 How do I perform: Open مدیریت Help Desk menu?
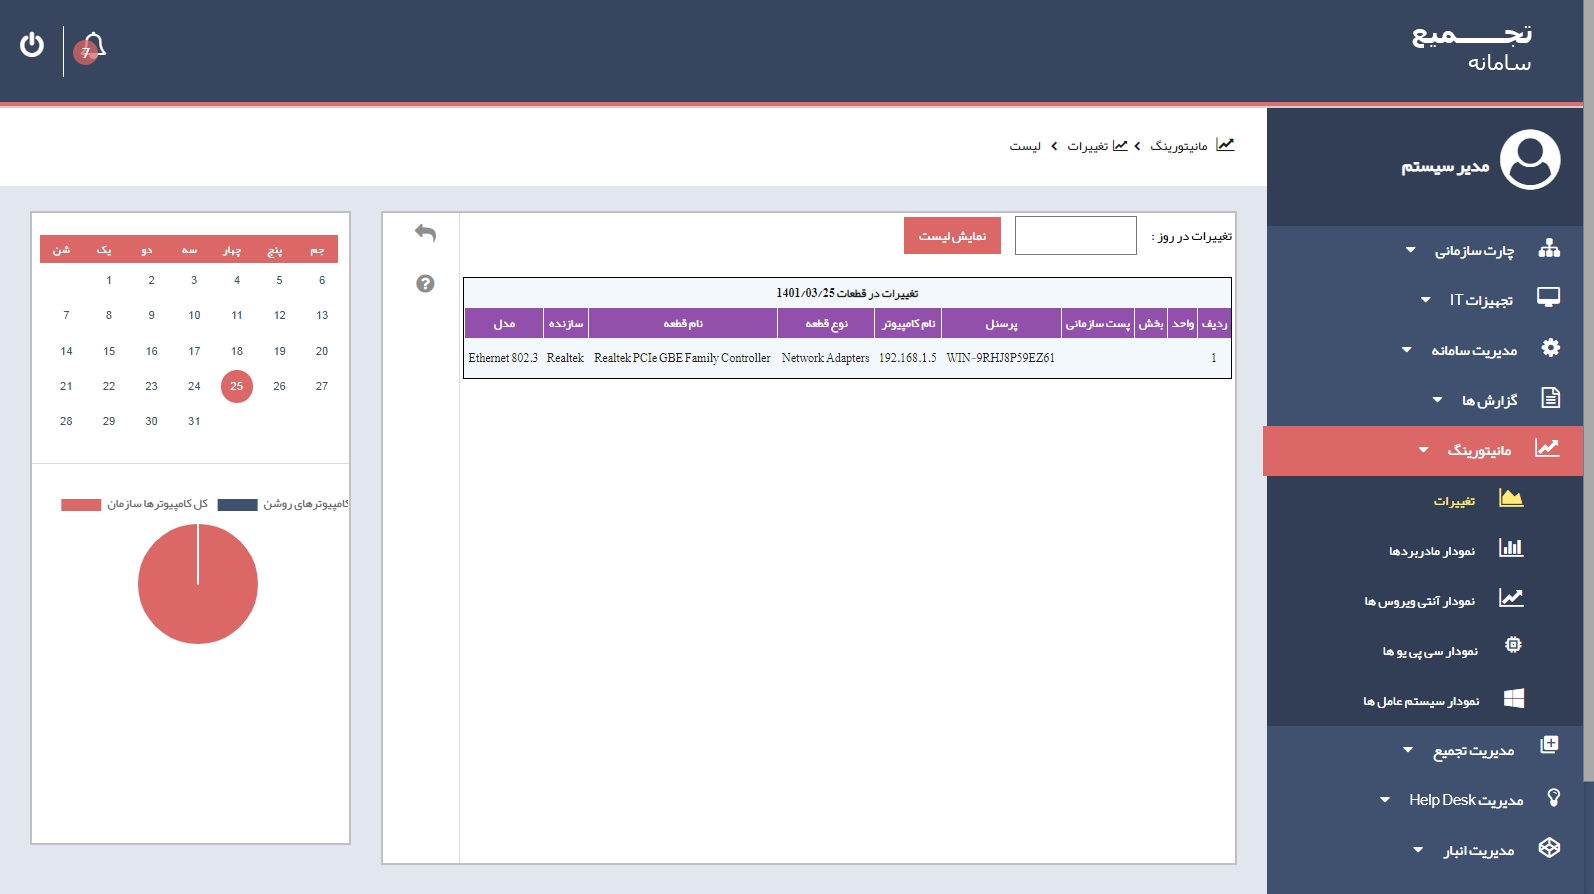point(1465,800)
